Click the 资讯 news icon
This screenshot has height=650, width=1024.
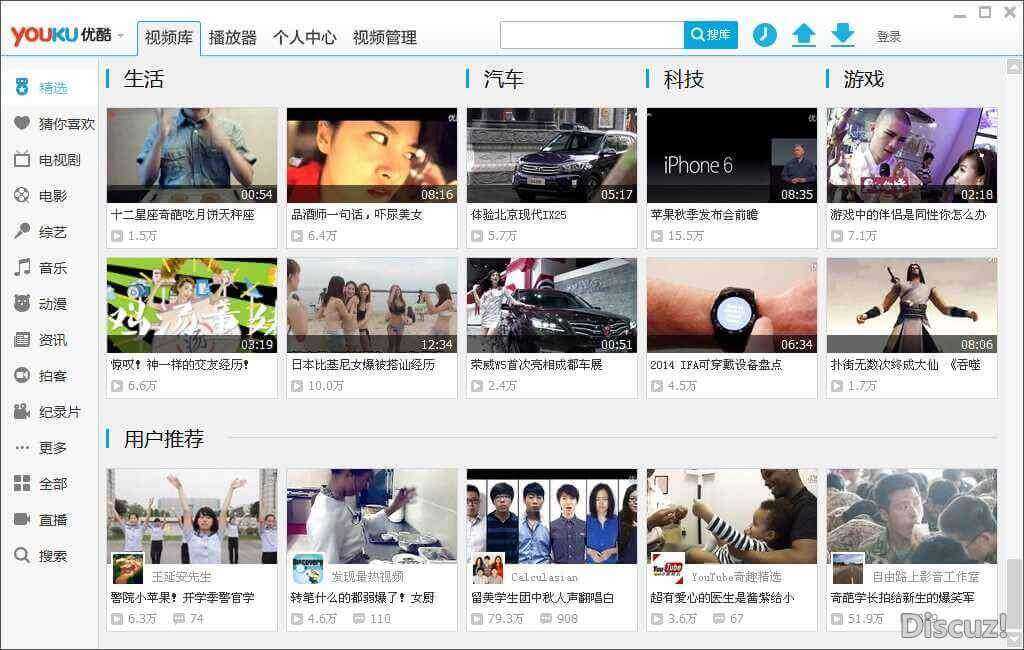pyautogui.click(x=22, y=339)
